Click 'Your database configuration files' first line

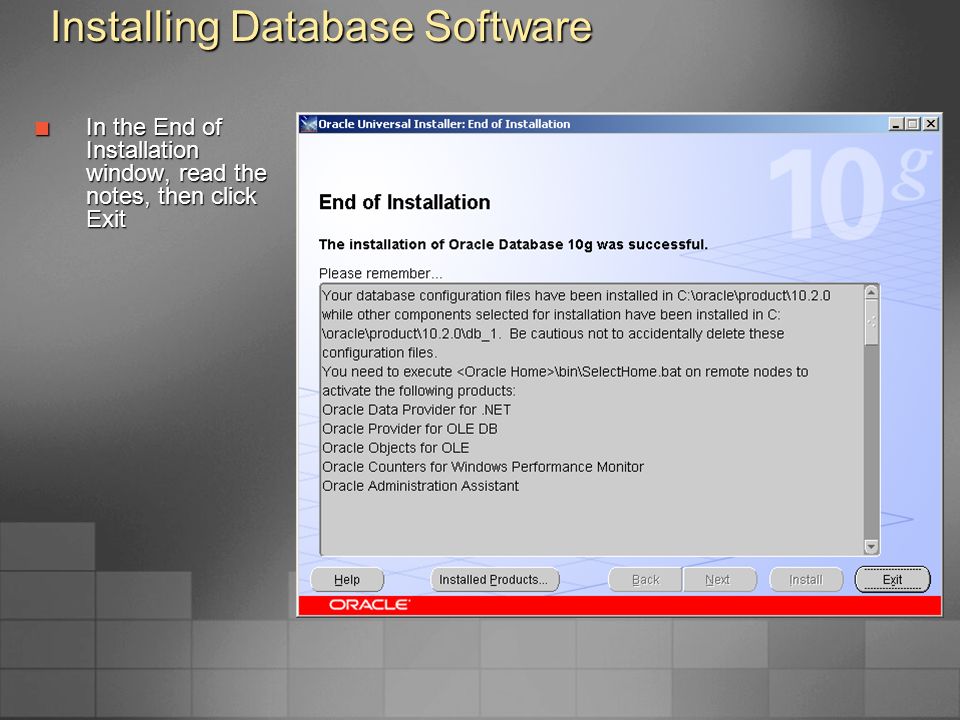click(x=576, y=295)
